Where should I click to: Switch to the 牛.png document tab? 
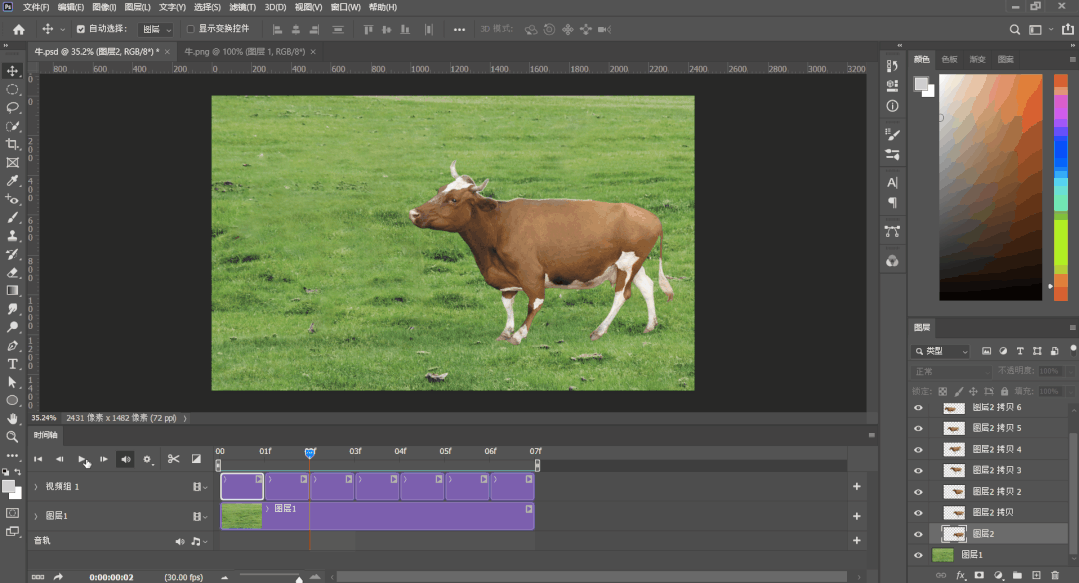click(x=245, y=51)
